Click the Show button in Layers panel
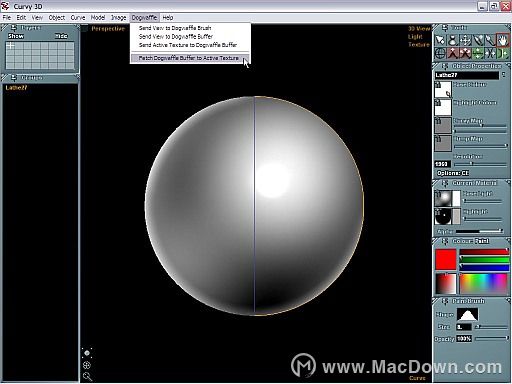Image resolution: width=512 pixels, height=384 pixels. pyautogui.click(x=16, y=36)
